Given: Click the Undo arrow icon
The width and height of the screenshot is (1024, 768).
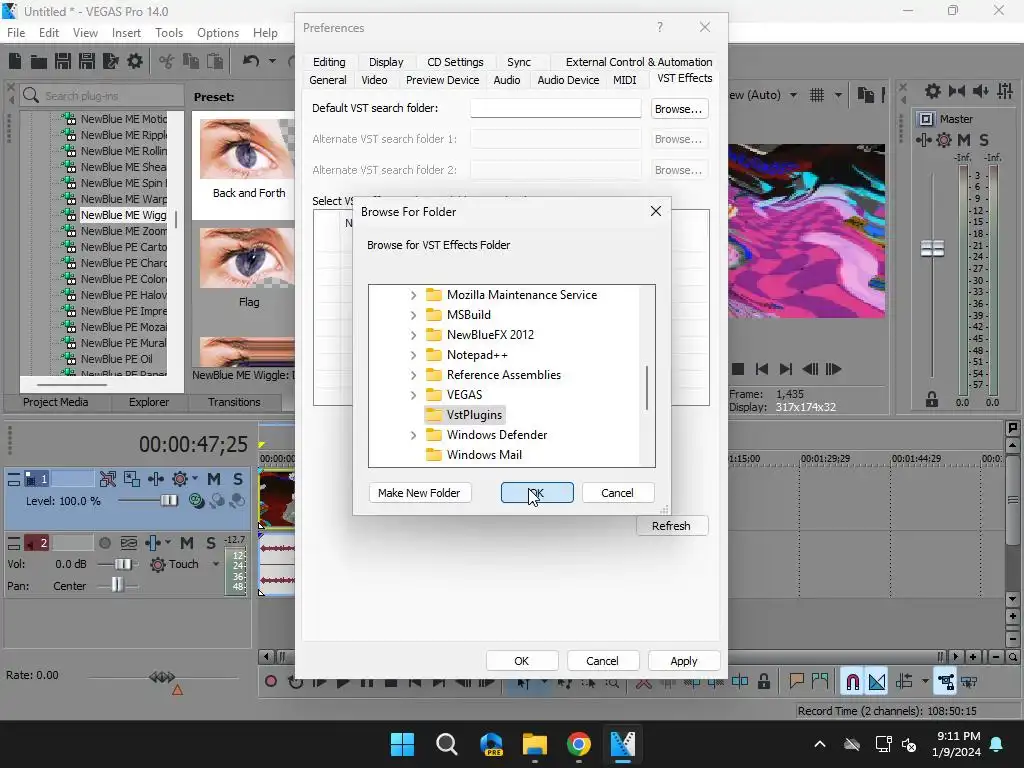Looking at the screenshot, I should point(251,61).
